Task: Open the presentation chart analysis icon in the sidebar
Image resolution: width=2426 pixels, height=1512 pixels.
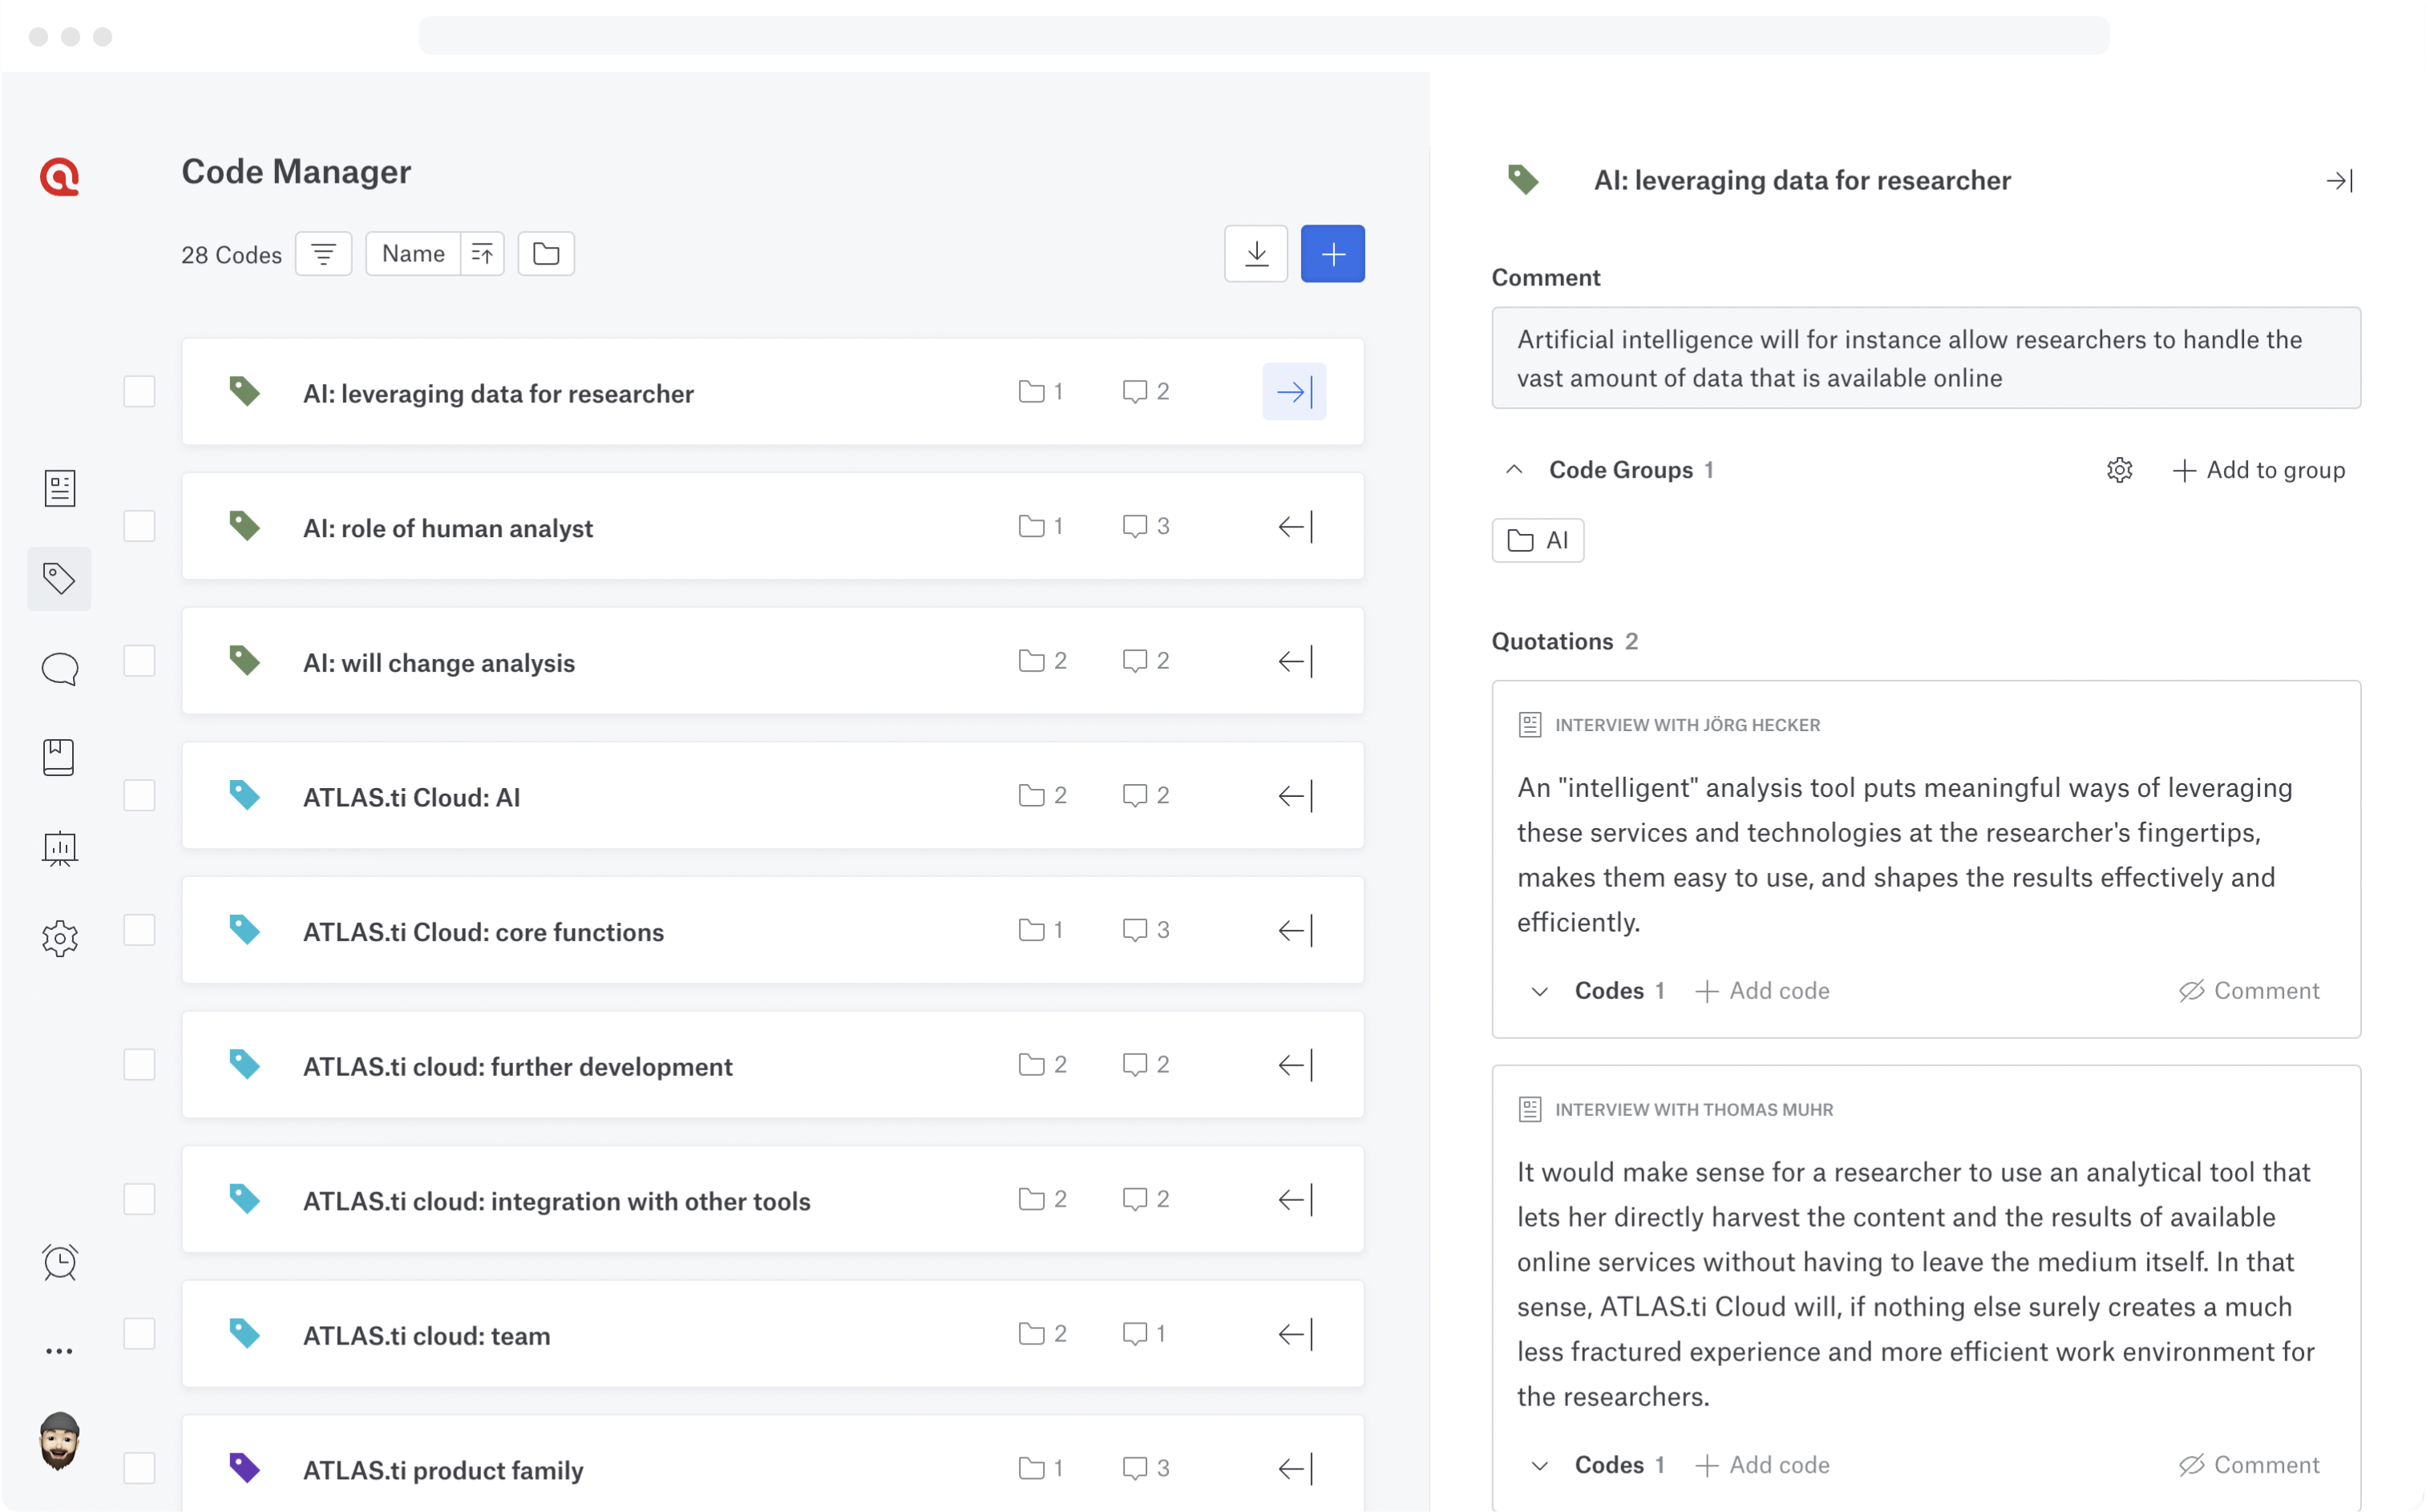Action: [60, 848]
